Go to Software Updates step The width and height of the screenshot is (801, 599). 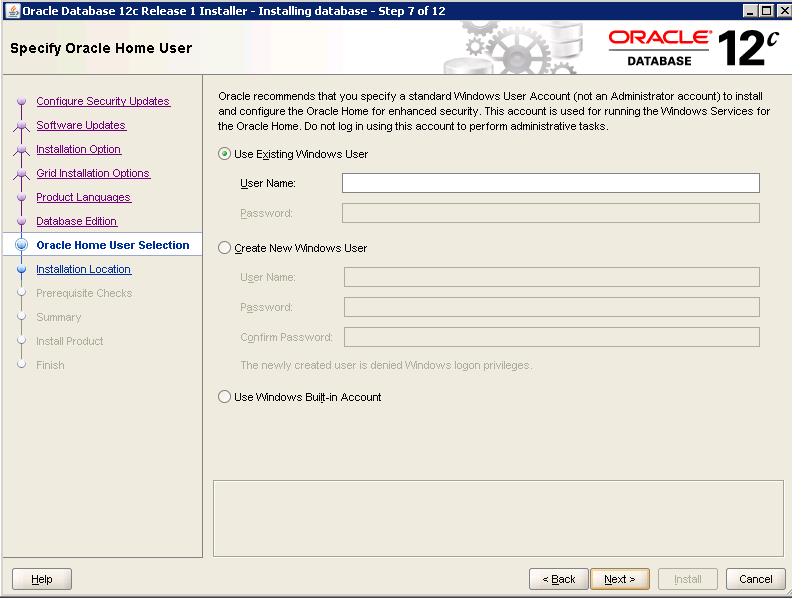[x=81, y=126]
